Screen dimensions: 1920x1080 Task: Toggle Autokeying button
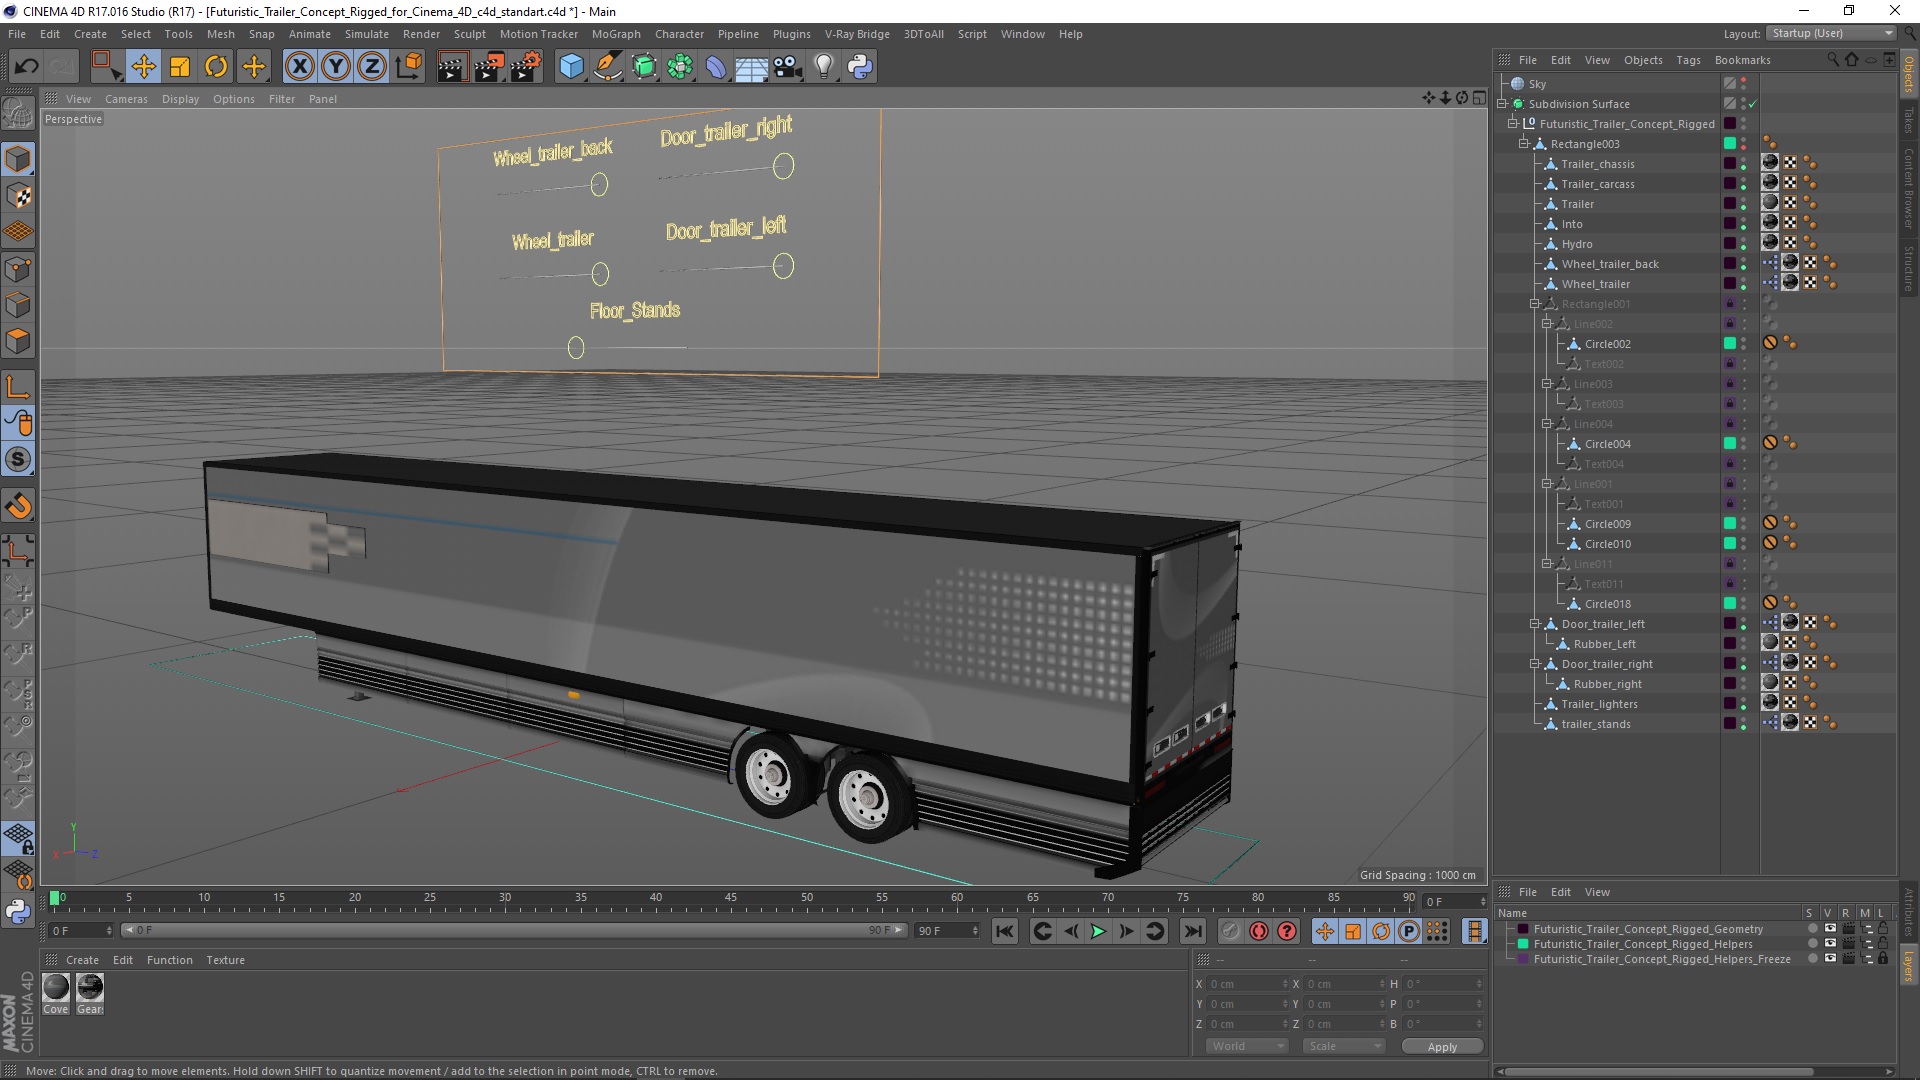tap(1259, 931)
